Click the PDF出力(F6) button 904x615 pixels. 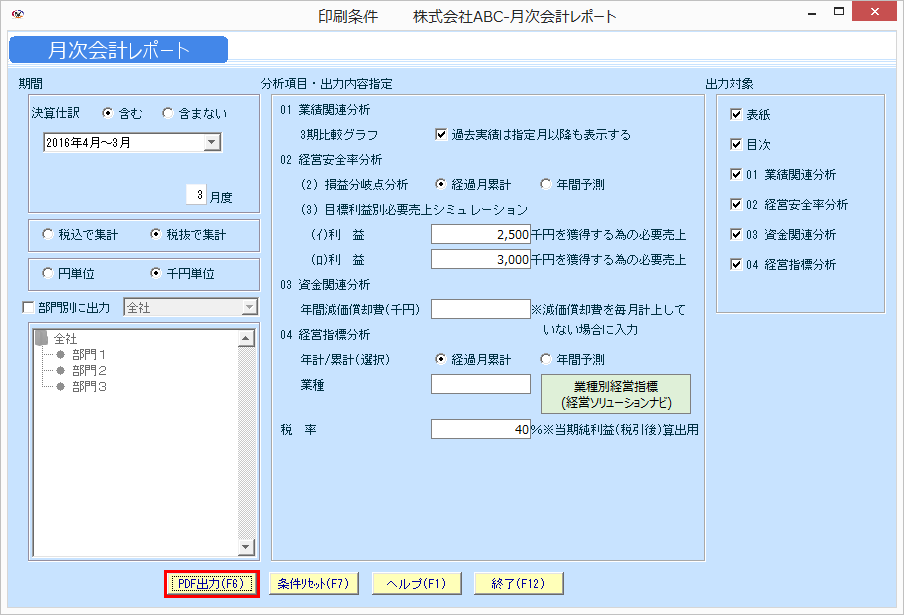click(x=209, y=583)
